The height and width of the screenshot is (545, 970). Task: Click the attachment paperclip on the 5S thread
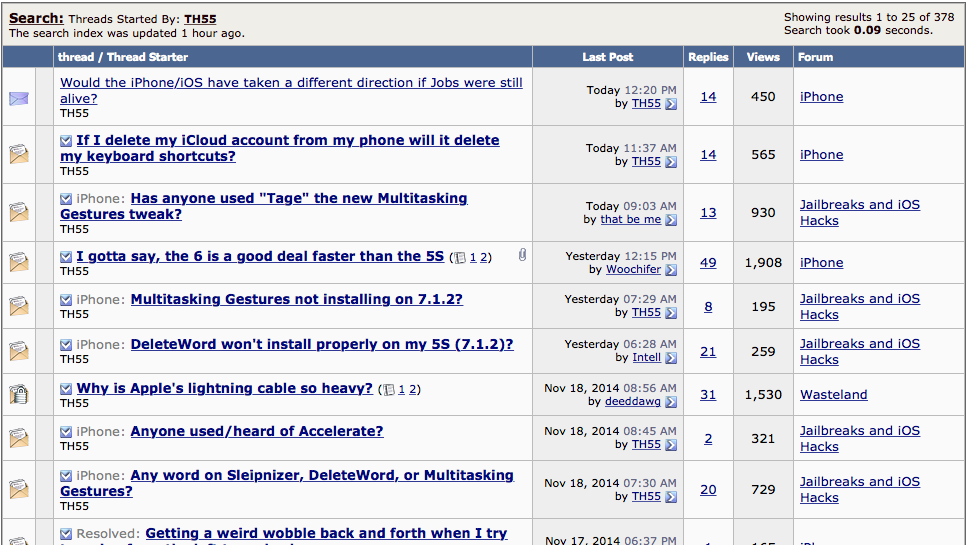522,255
